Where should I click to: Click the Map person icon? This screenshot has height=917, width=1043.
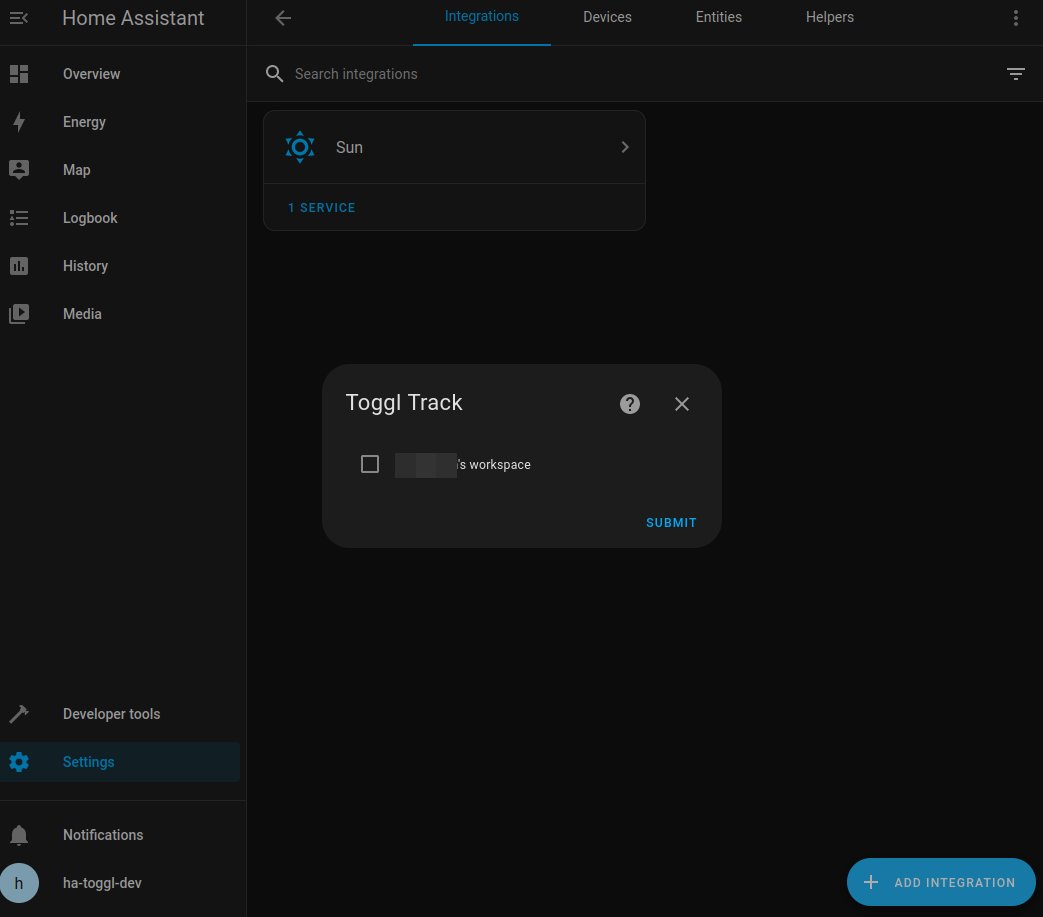19,170
